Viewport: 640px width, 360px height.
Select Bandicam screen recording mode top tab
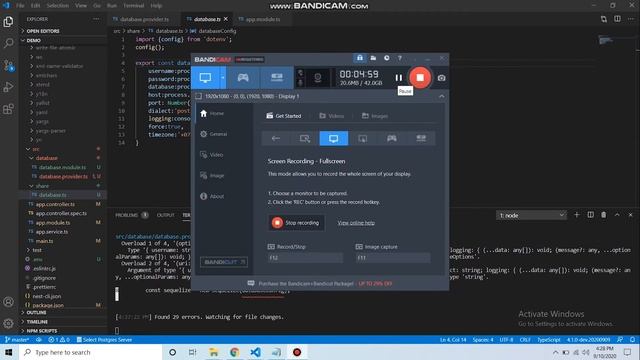tap(205, 78)
